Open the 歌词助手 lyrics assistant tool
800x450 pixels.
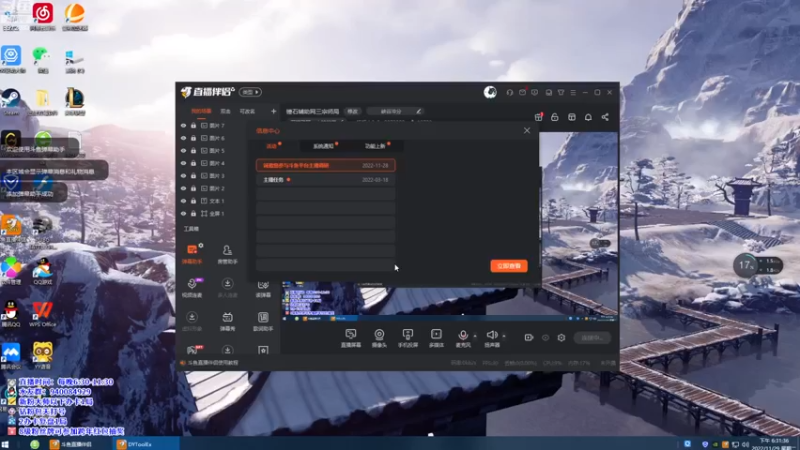point(263,321)
